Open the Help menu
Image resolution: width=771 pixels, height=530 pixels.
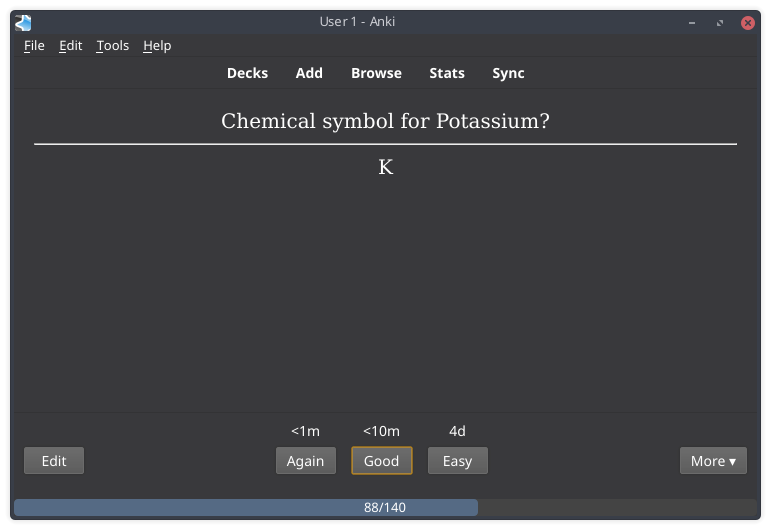pyautogui.click(x=157, y=46)
